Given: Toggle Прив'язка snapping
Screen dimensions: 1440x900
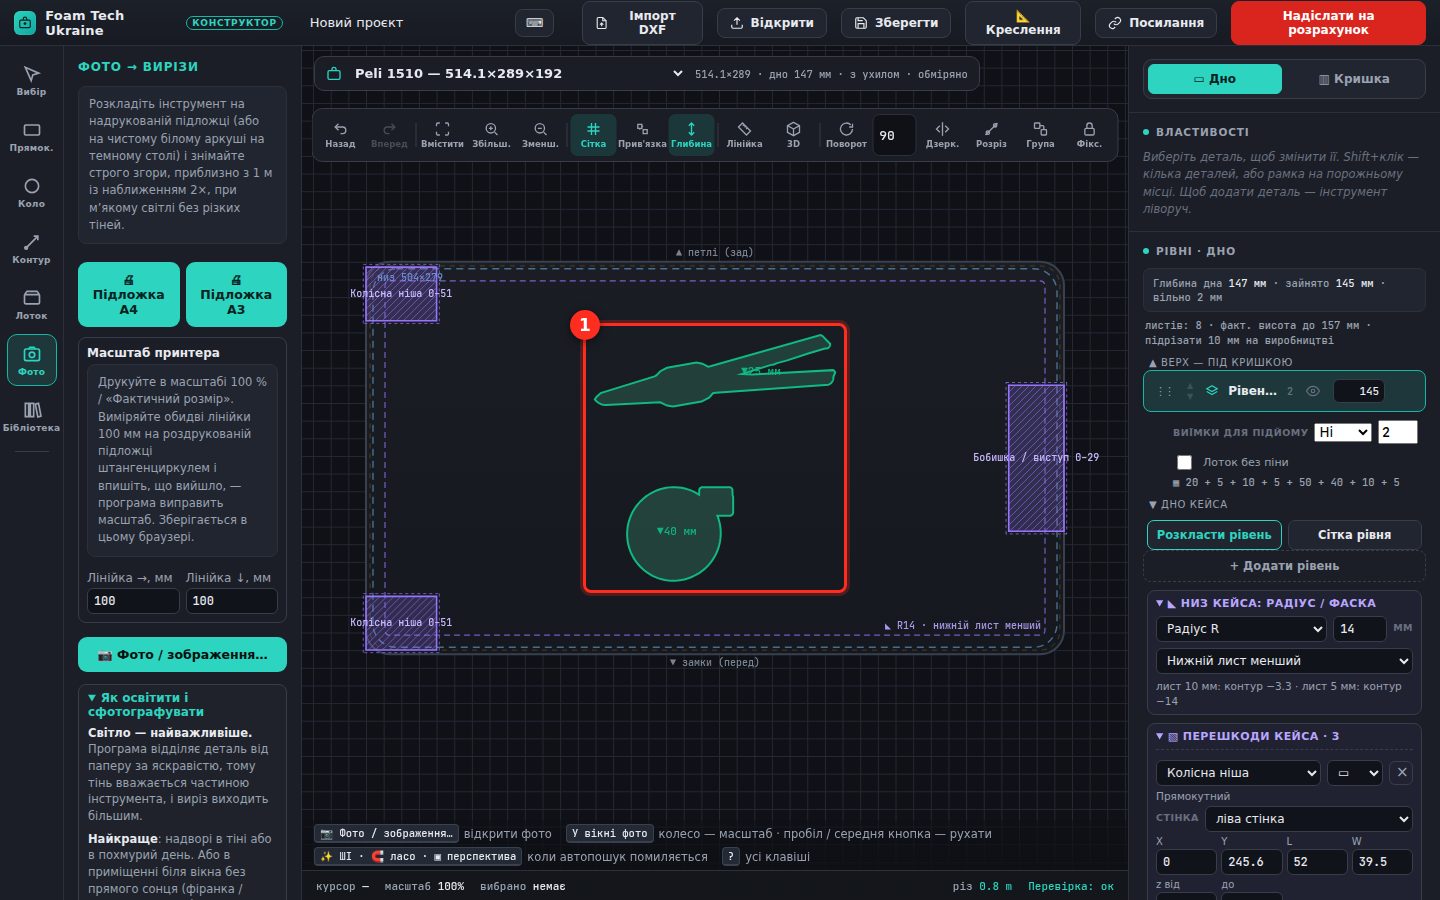Looking at the screenshot, I should pyautogui.click(x=642, y=135).
